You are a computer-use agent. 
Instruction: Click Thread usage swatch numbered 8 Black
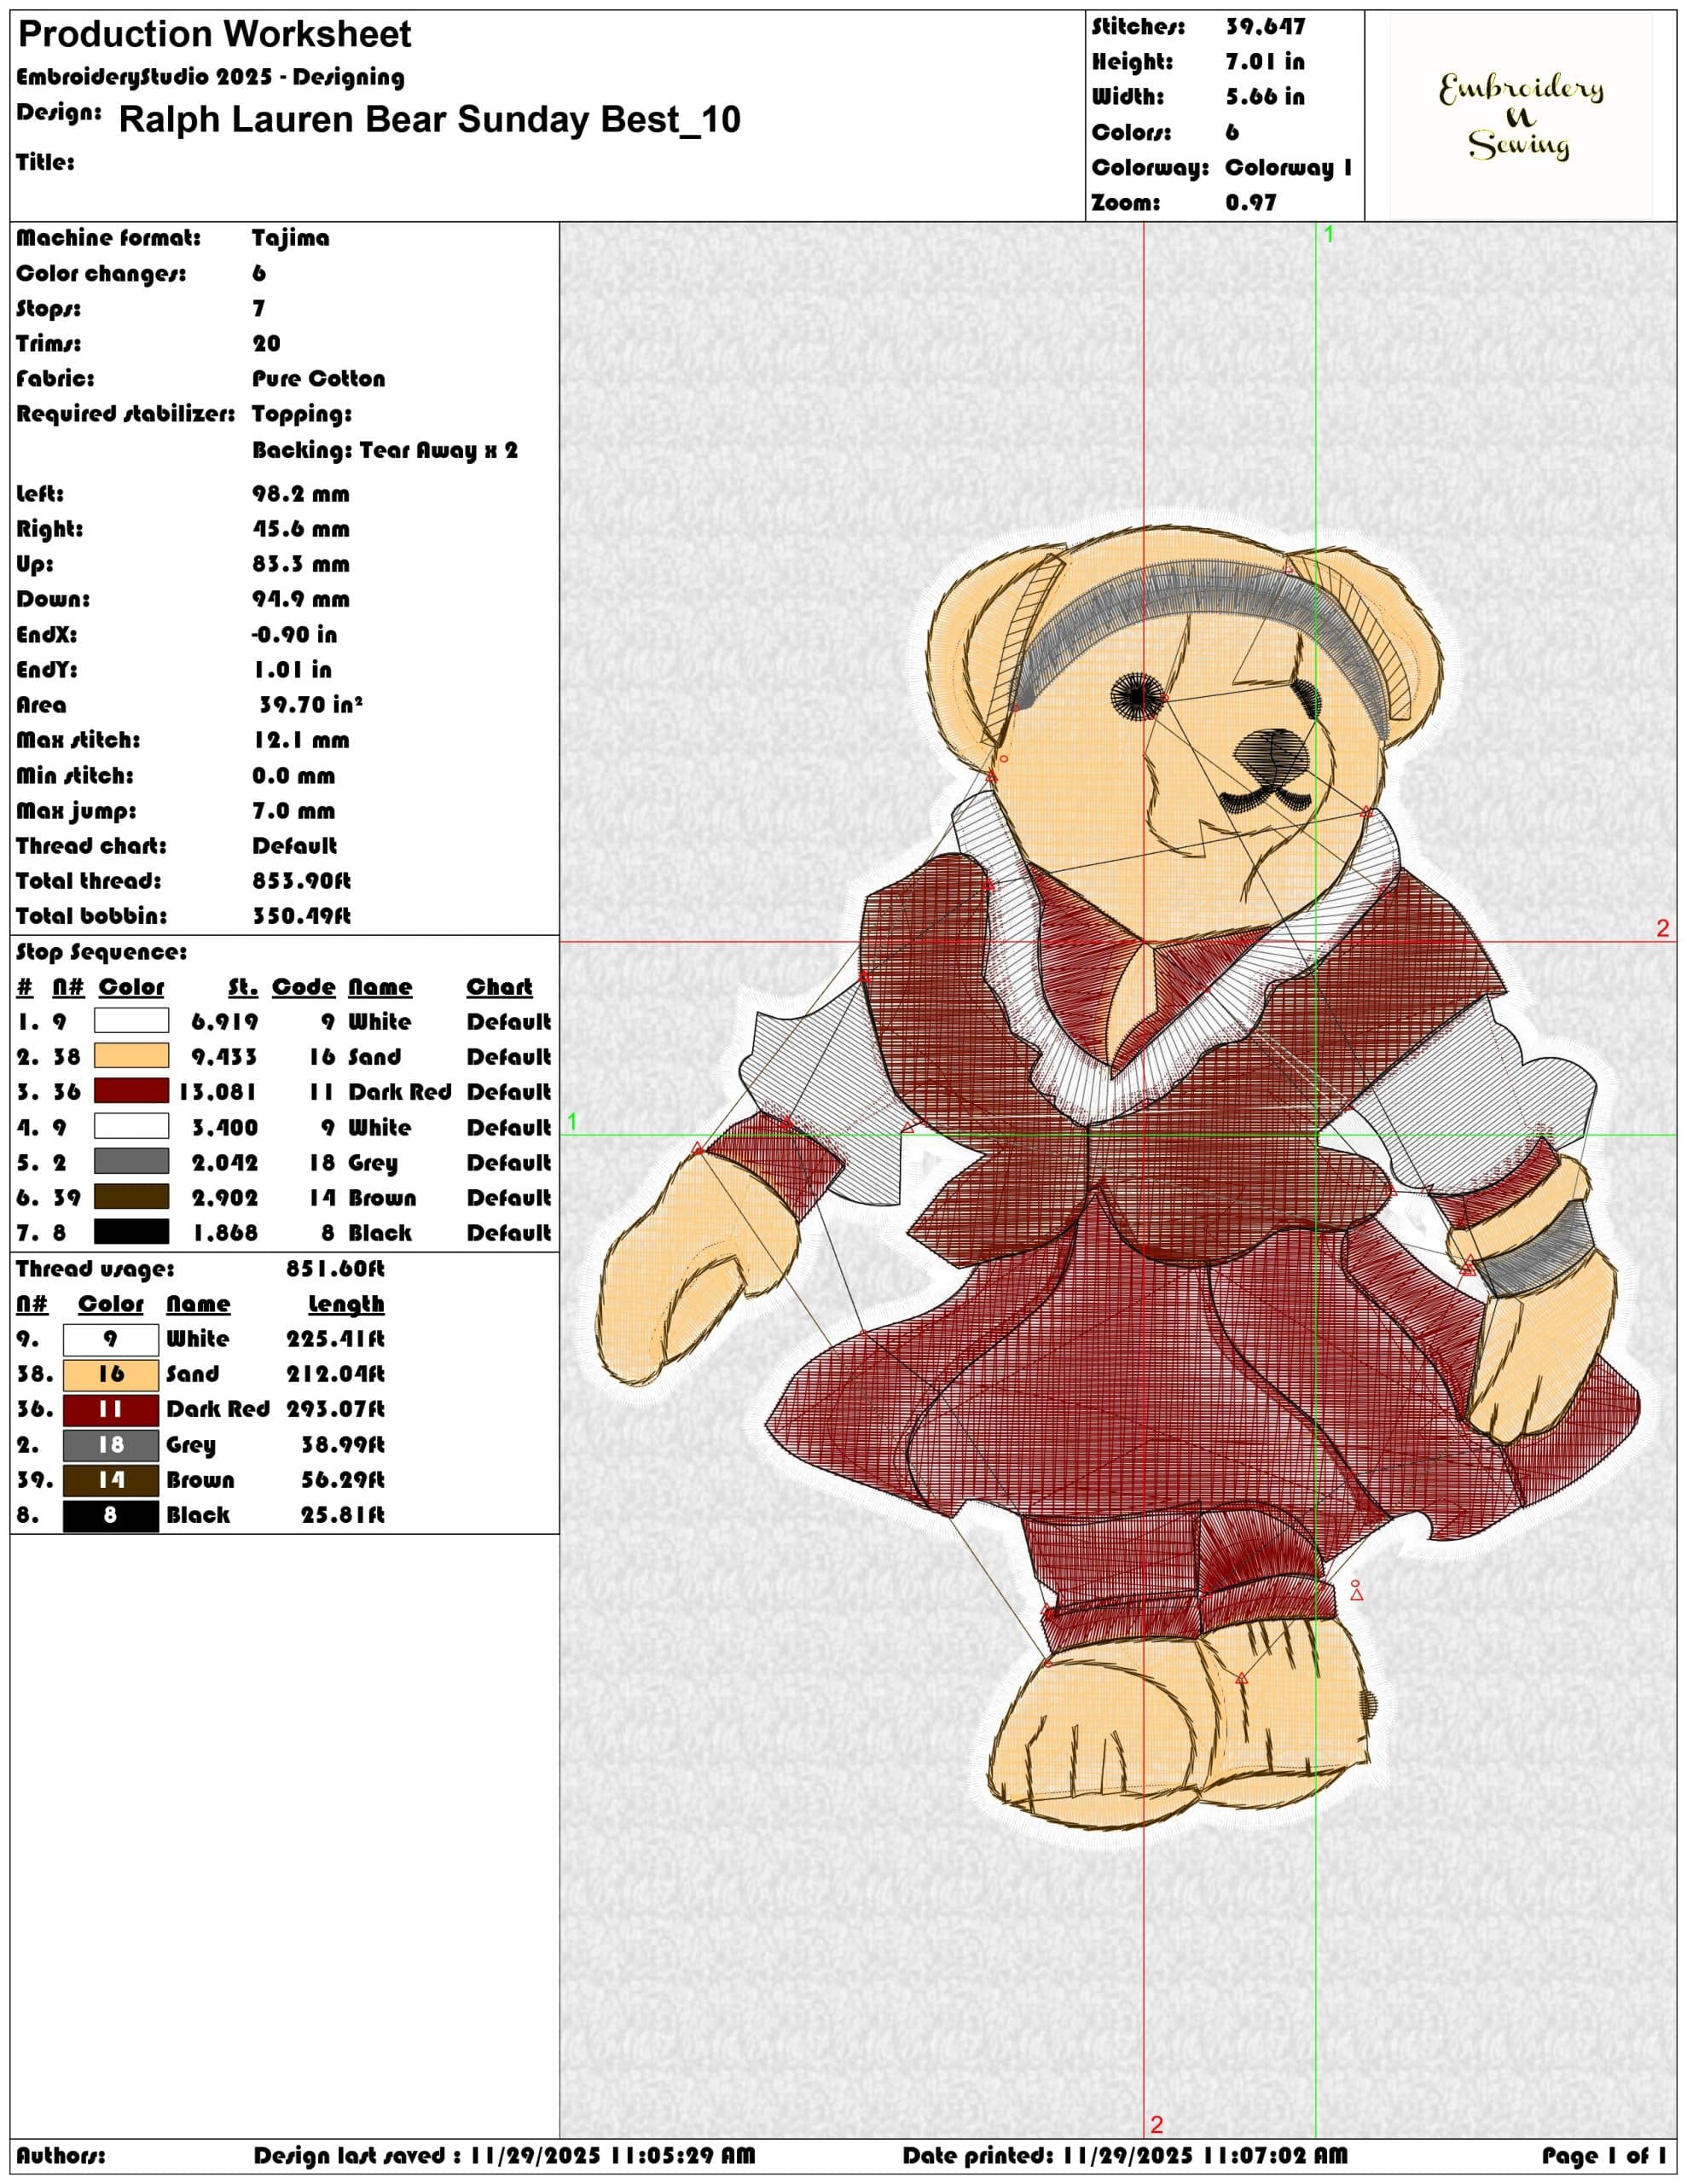111,1515
